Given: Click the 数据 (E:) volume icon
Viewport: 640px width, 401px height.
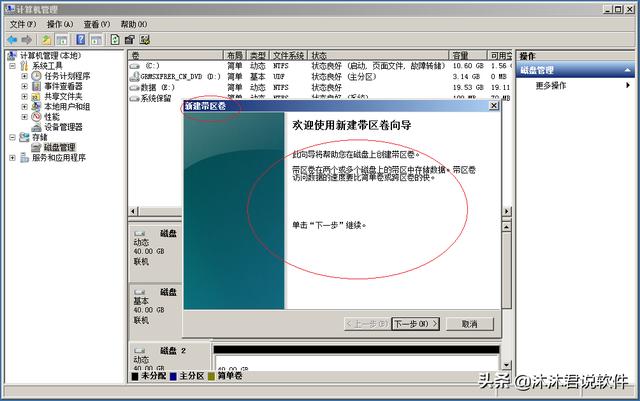Looking at the screenshot, I should [x=135, y=87].
